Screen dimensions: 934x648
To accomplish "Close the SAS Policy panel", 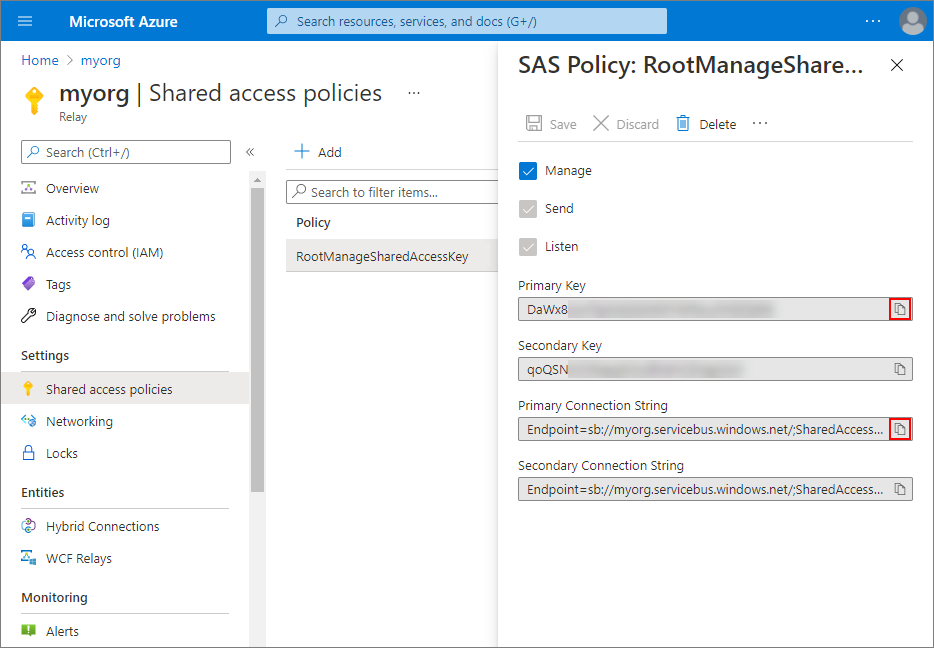I will click(897, 65).
